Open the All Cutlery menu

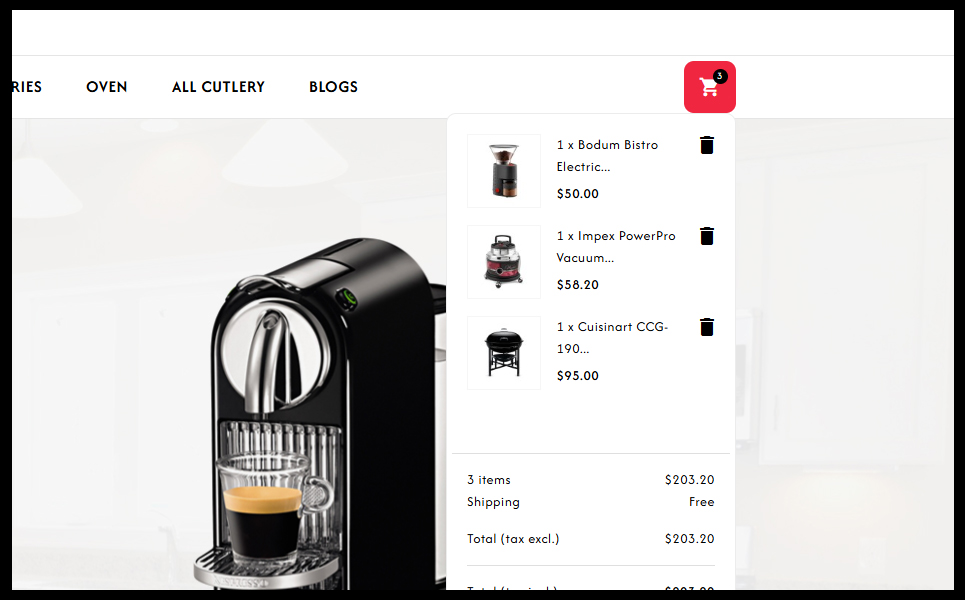click(218, 87)
